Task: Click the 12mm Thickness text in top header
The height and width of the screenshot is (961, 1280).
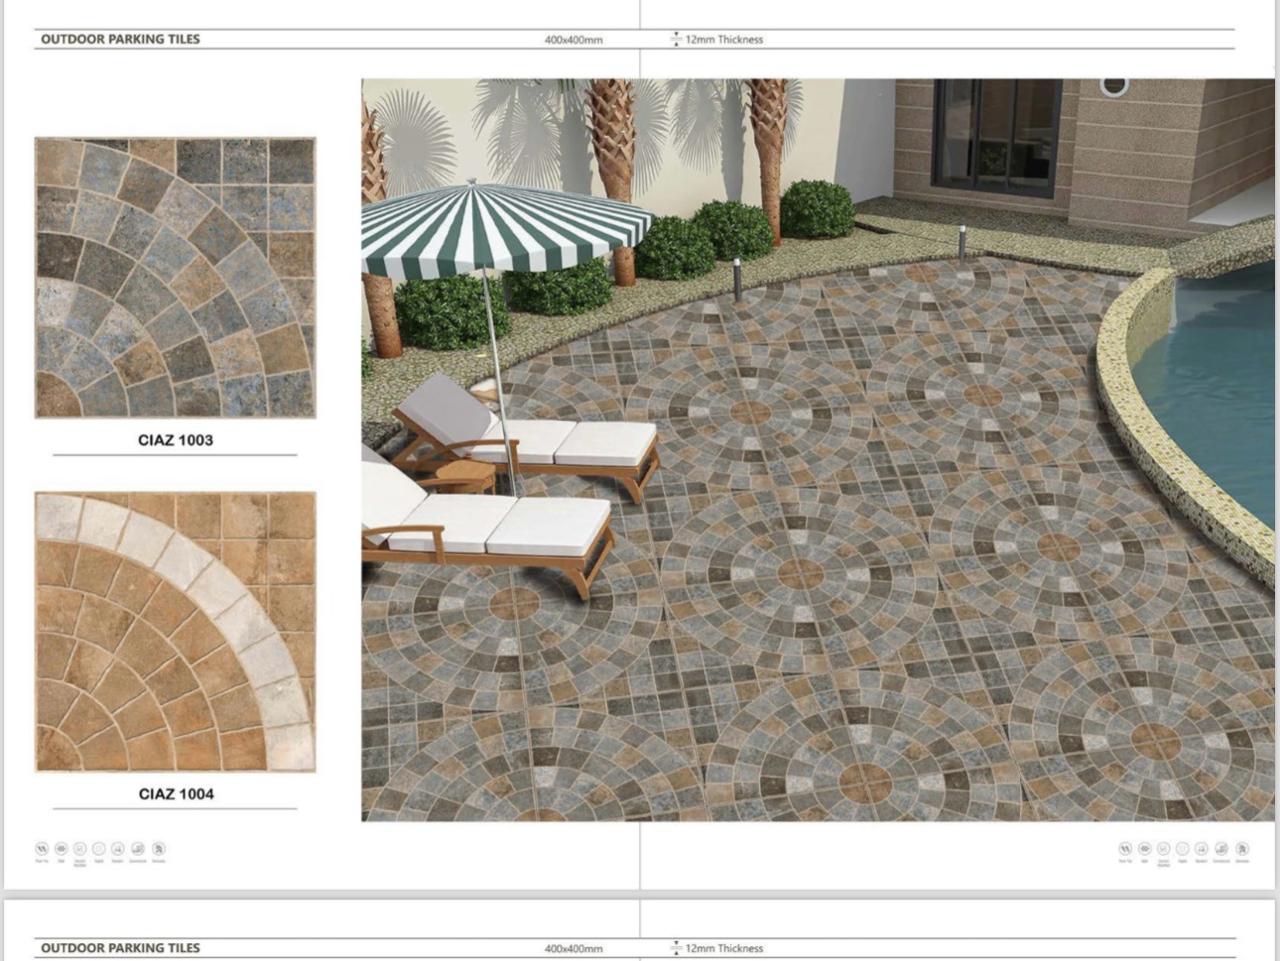Action: pos(724,40)
